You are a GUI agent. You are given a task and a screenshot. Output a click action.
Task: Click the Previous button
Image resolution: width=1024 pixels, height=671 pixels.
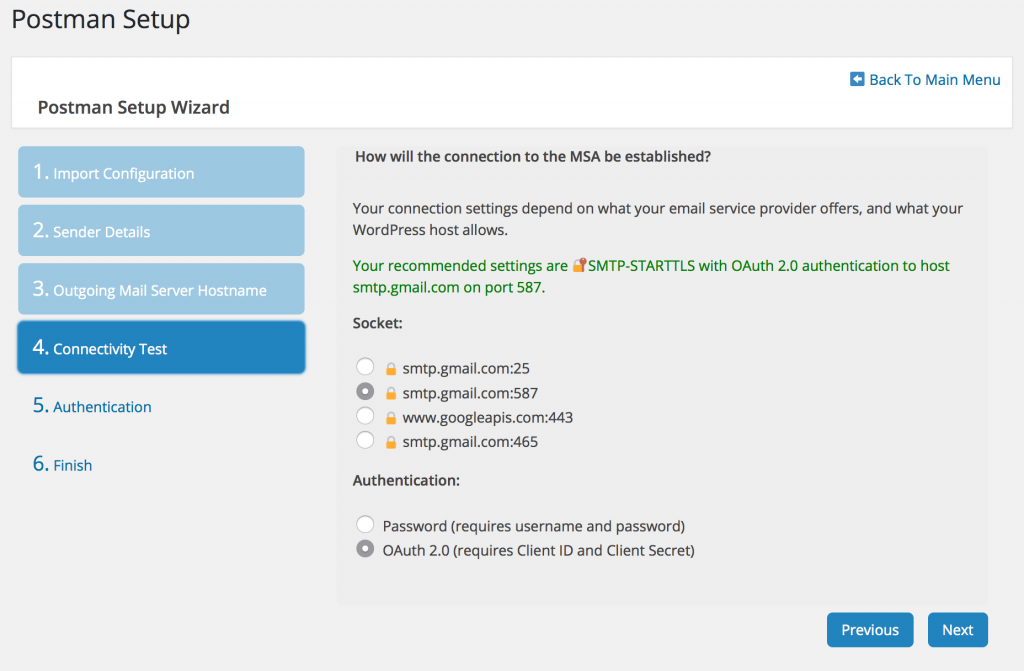tap(870, 630)
